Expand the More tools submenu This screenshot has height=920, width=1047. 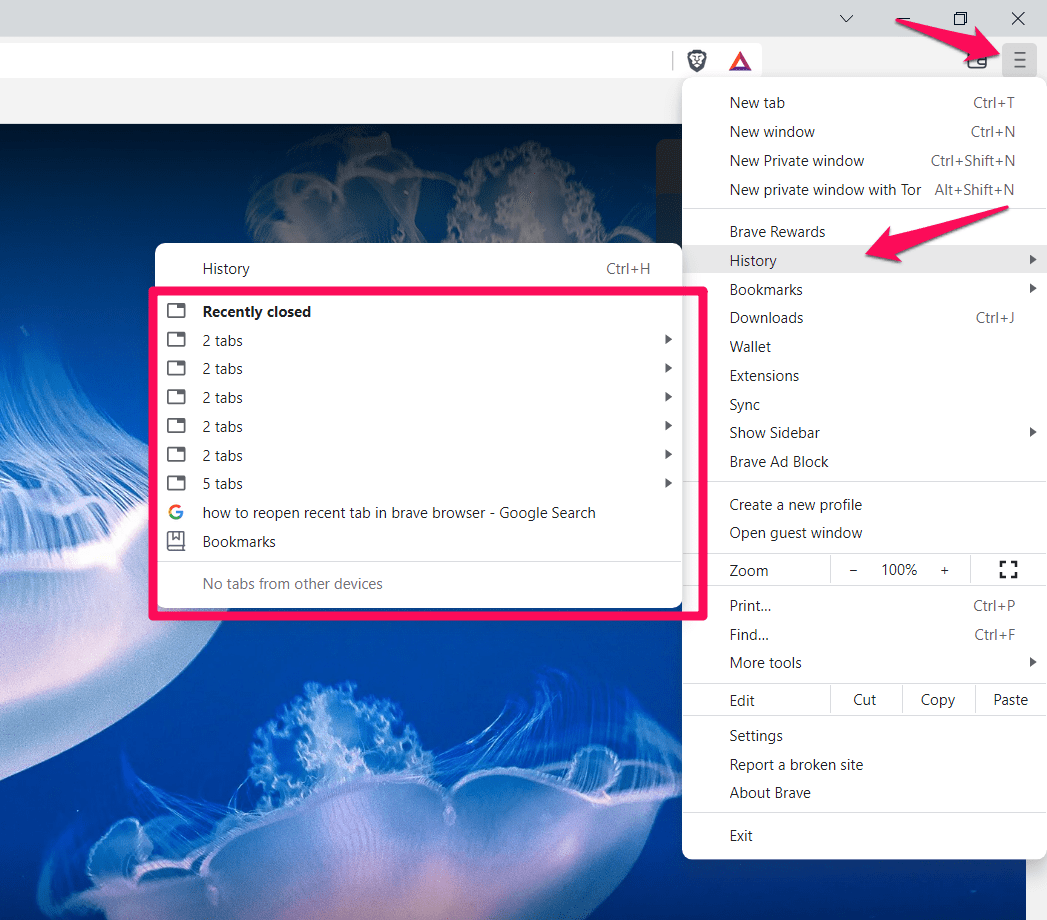pyautogui.click(x=1032, y=663)
